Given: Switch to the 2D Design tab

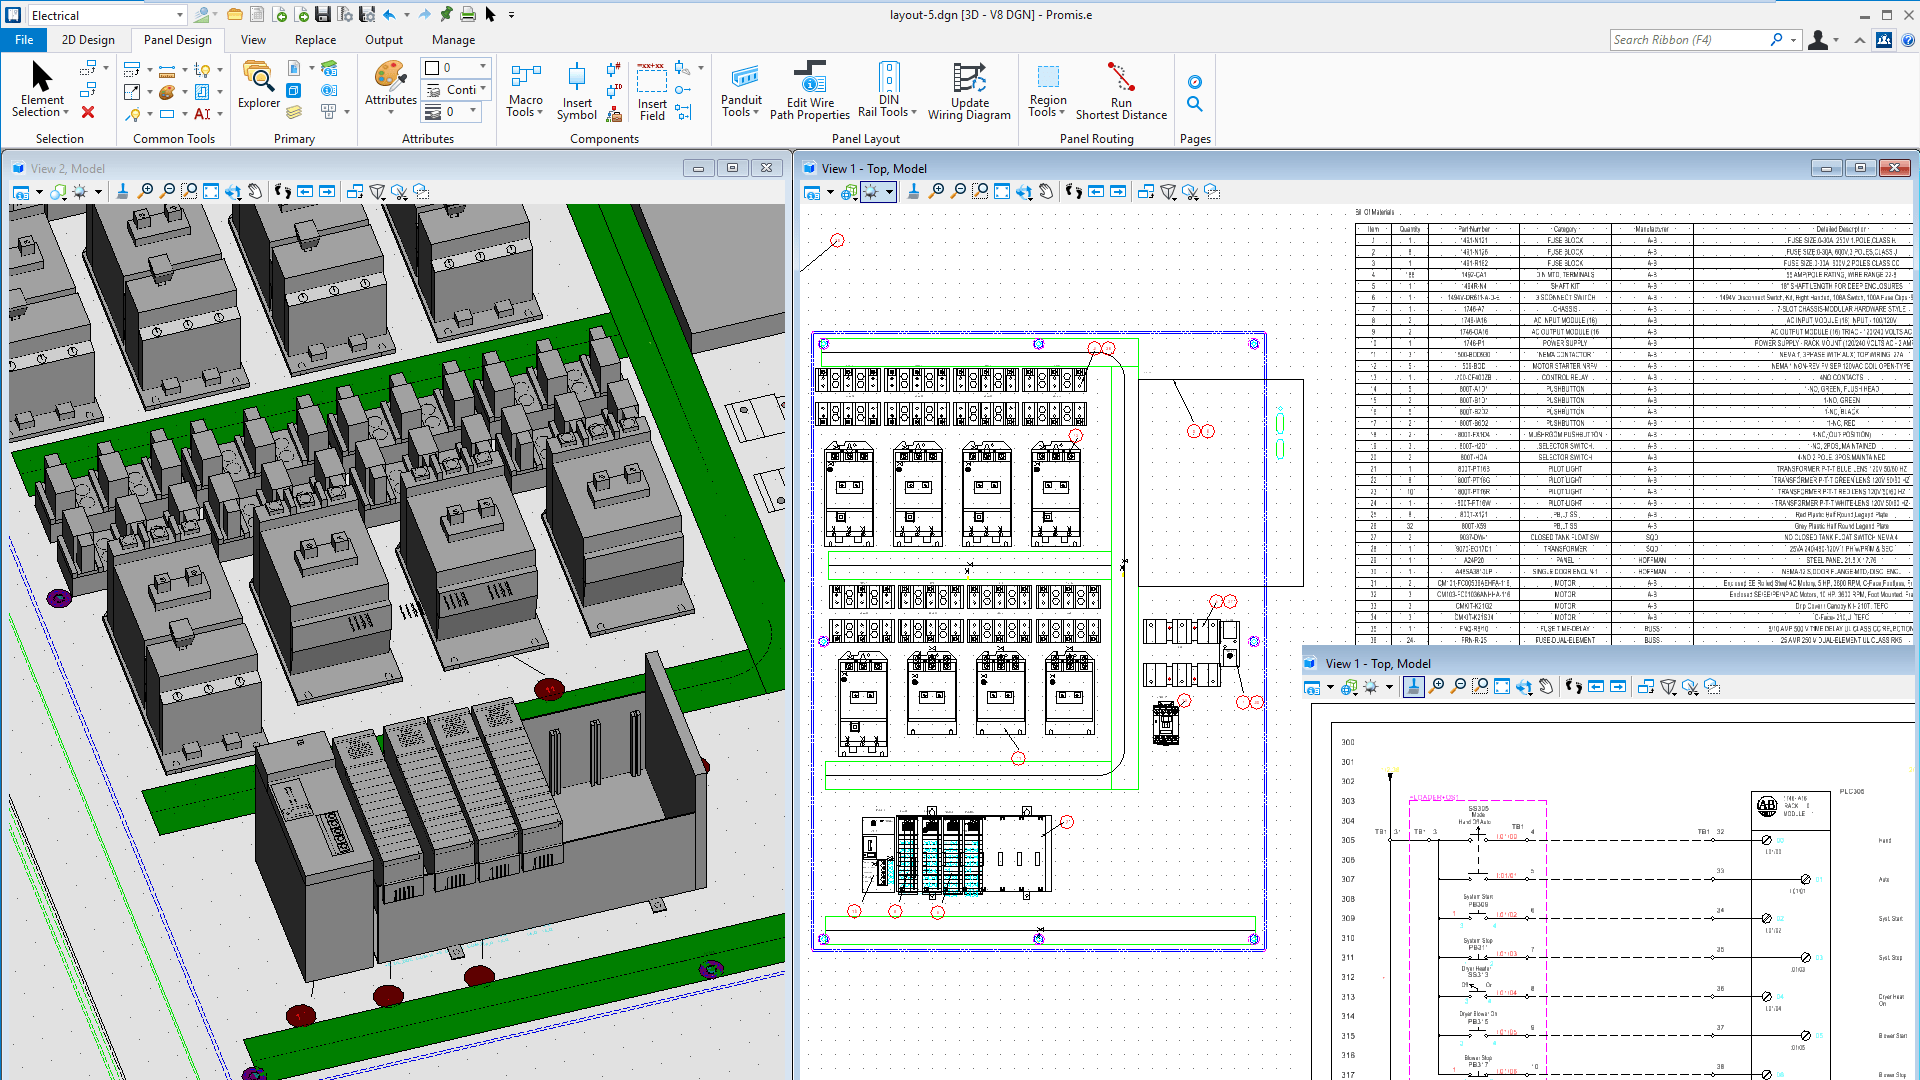Looking at the screenshot, I should pos(88,40).
